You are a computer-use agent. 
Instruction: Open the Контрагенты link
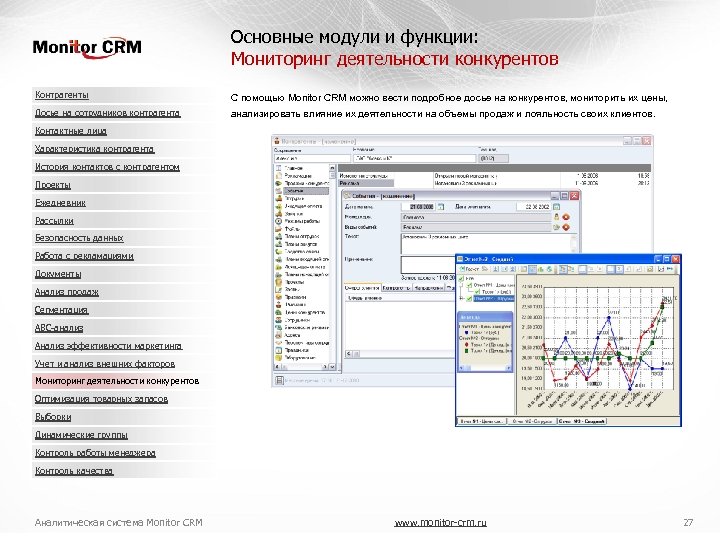coord(62,95)
